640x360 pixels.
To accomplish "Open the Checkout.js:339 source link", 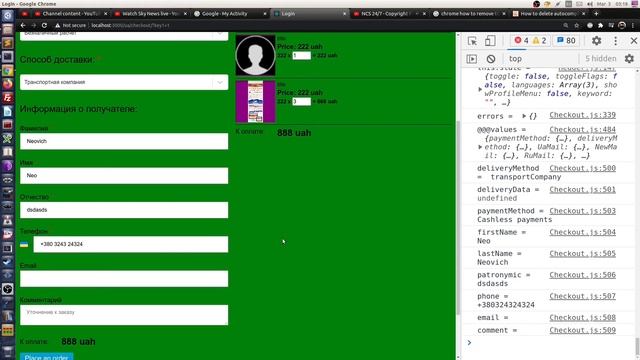I will 582,115.
